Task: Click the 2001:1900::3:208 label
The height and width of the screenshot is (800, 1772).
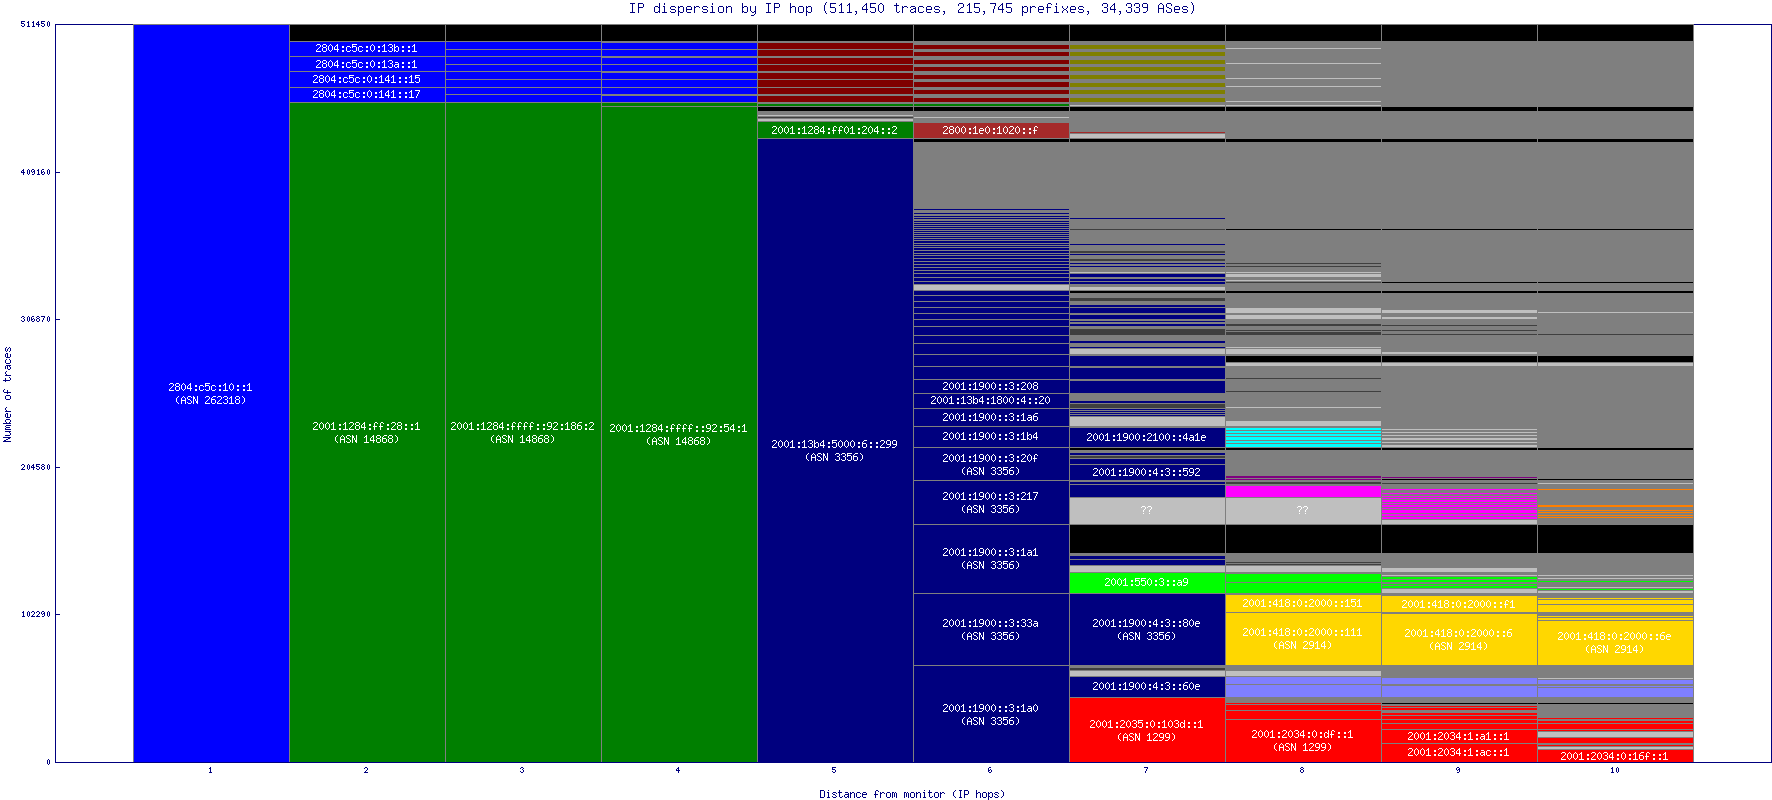Action: click(990, 386)
